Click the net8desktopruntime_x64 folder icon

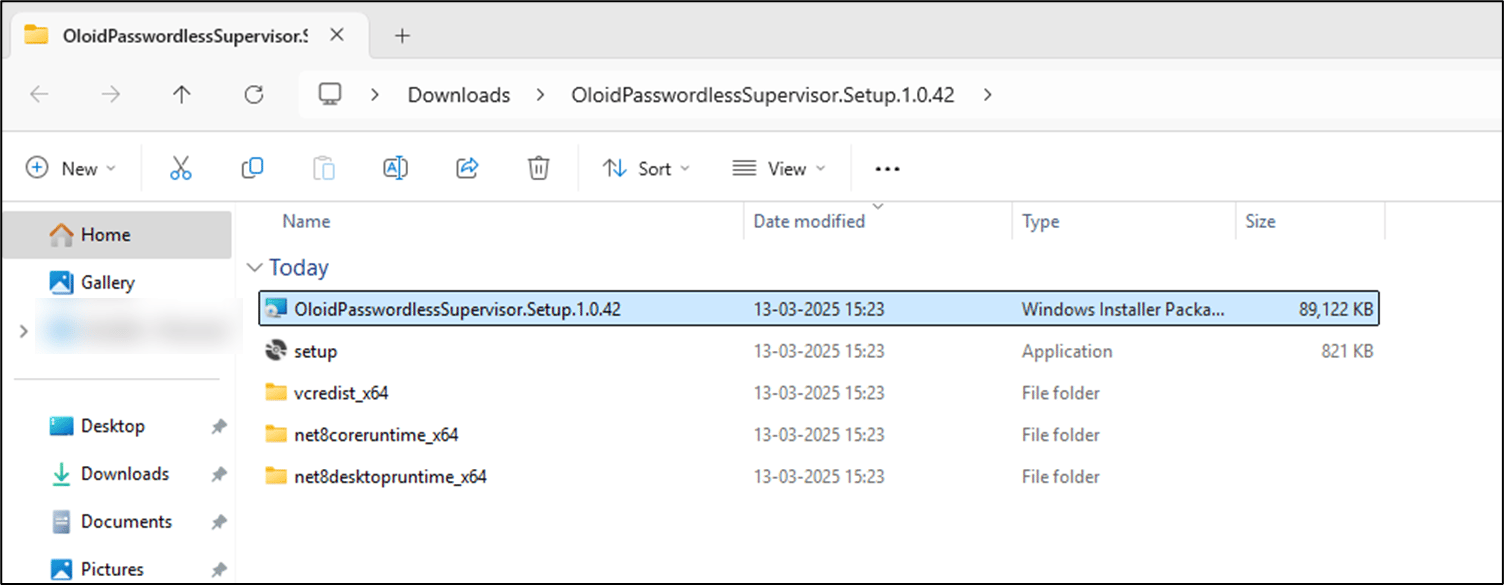(276, 477)
